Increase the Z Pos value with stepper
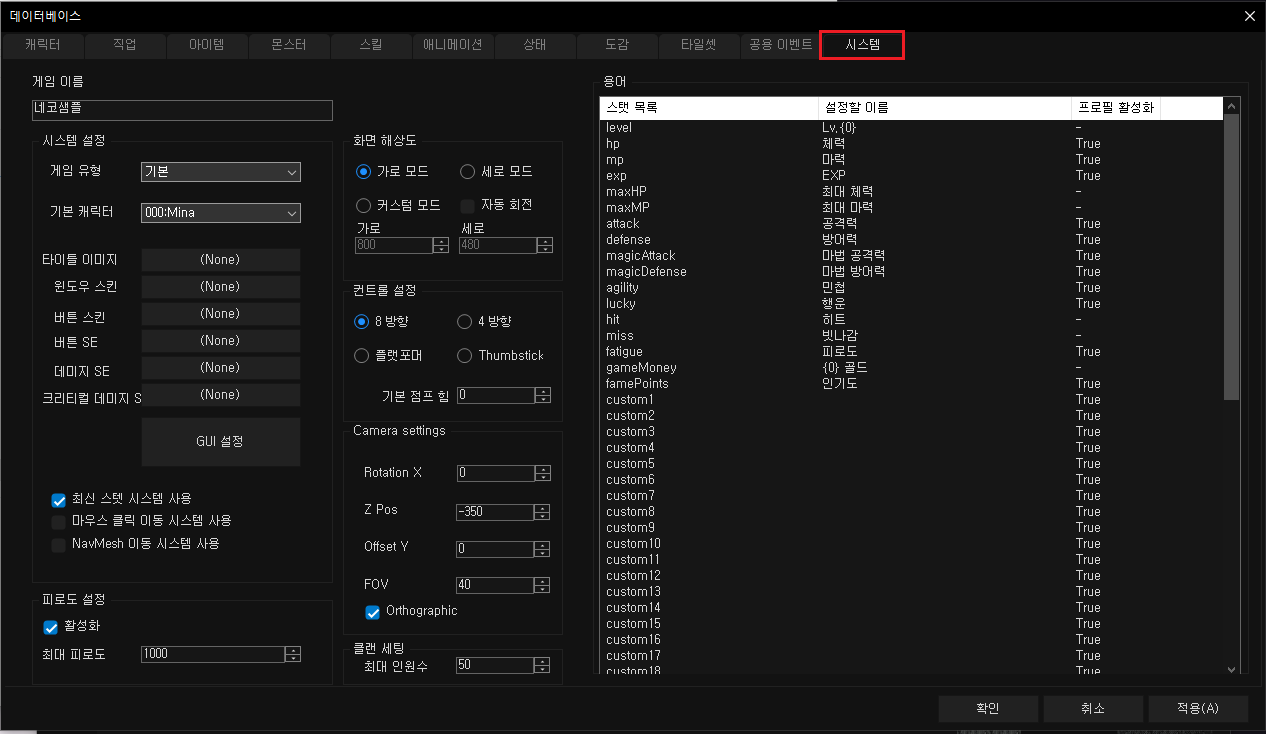Viewport: 1266px width, 734px height. [542, 508]
